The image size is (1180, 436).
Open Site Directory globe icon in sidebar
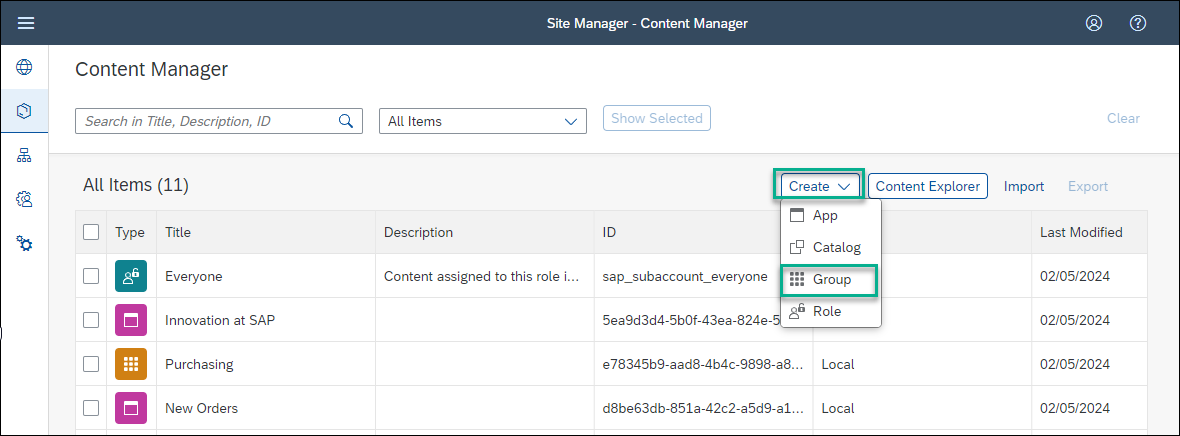pos(25,67)
